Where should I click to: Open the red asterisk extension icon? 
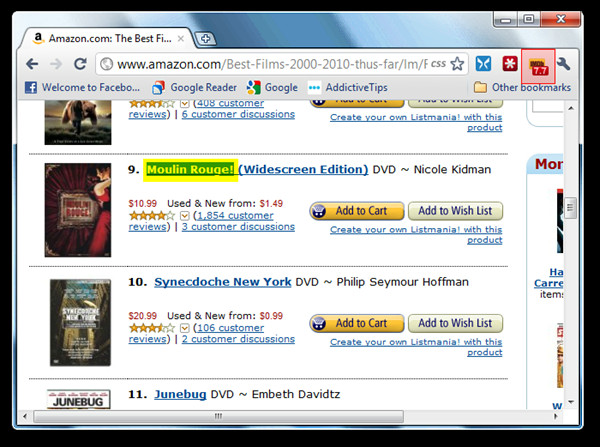click(x=510, y=64)
